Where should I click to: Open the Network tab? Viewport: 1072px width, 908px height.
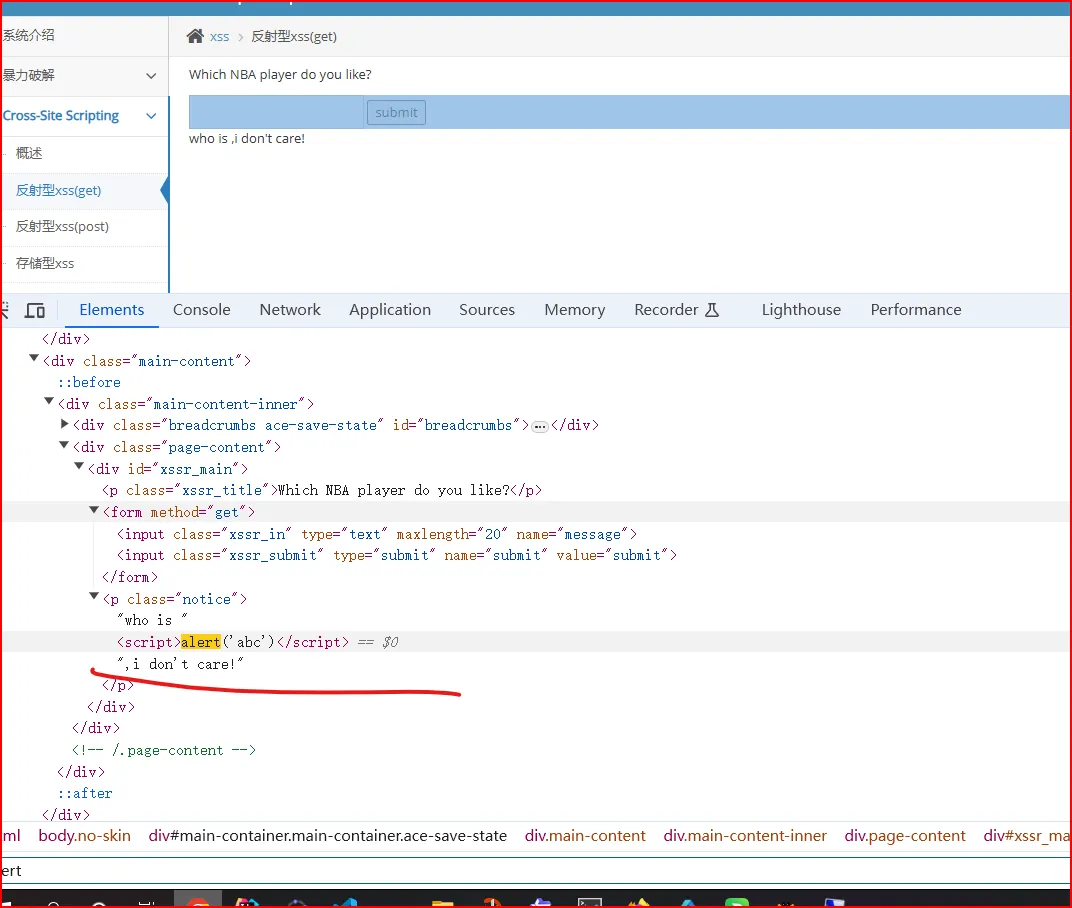click(x=290, y=310)
